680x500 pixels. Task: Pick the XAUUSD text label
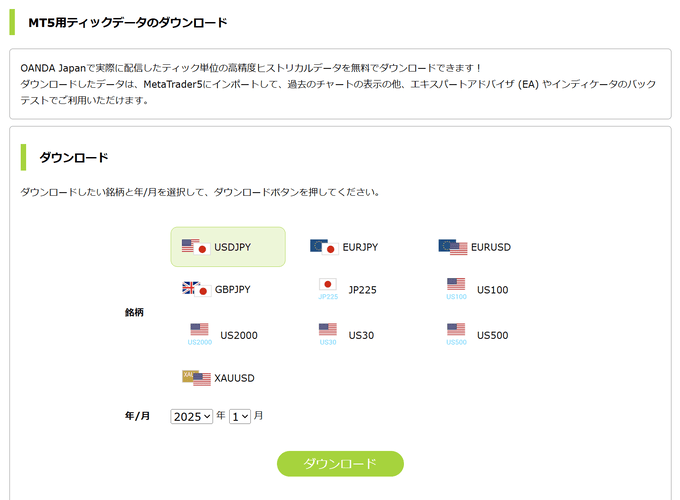[x=234, y=378]
